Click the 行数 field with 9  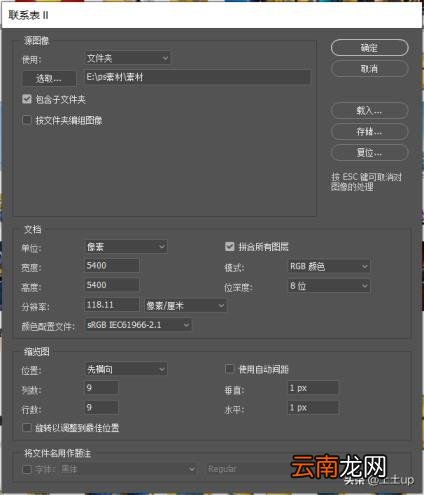pos(102,407)
